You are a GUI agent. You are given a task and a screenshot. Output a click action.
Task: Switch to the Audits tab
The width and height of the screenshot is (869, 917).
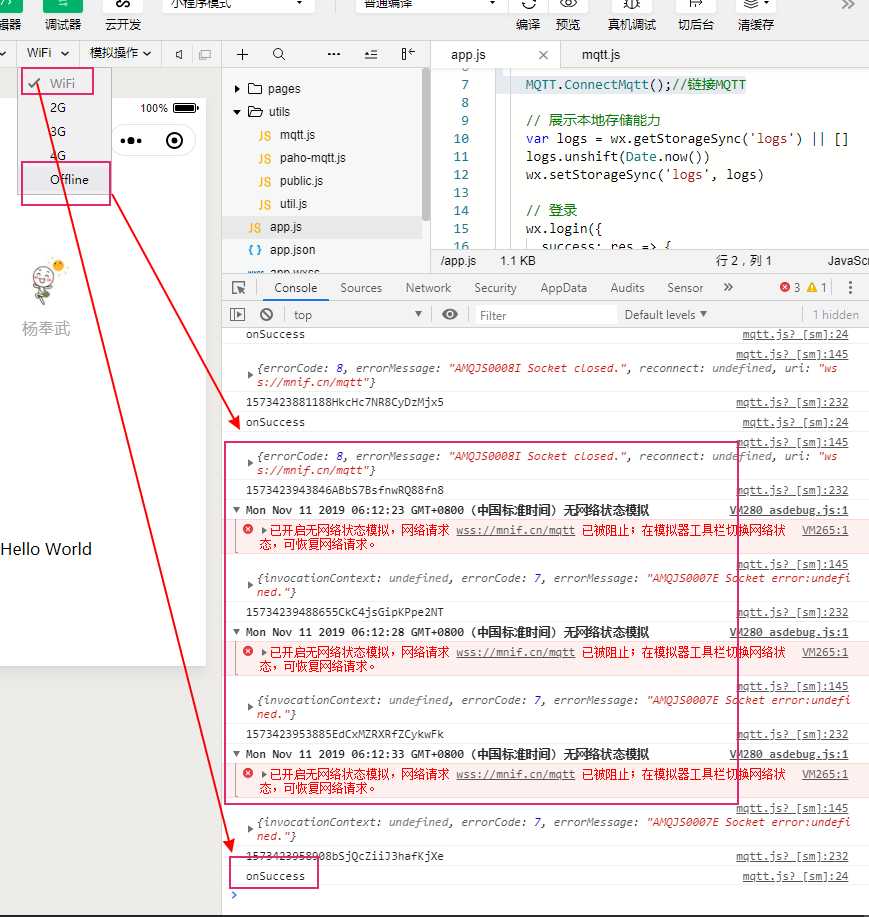pos(627,288)
